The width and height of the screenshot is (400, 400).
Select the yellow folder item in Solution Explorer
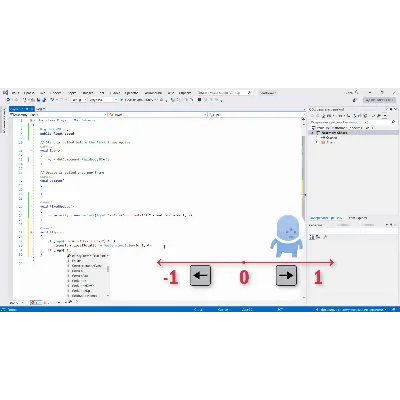pos(328,142)
